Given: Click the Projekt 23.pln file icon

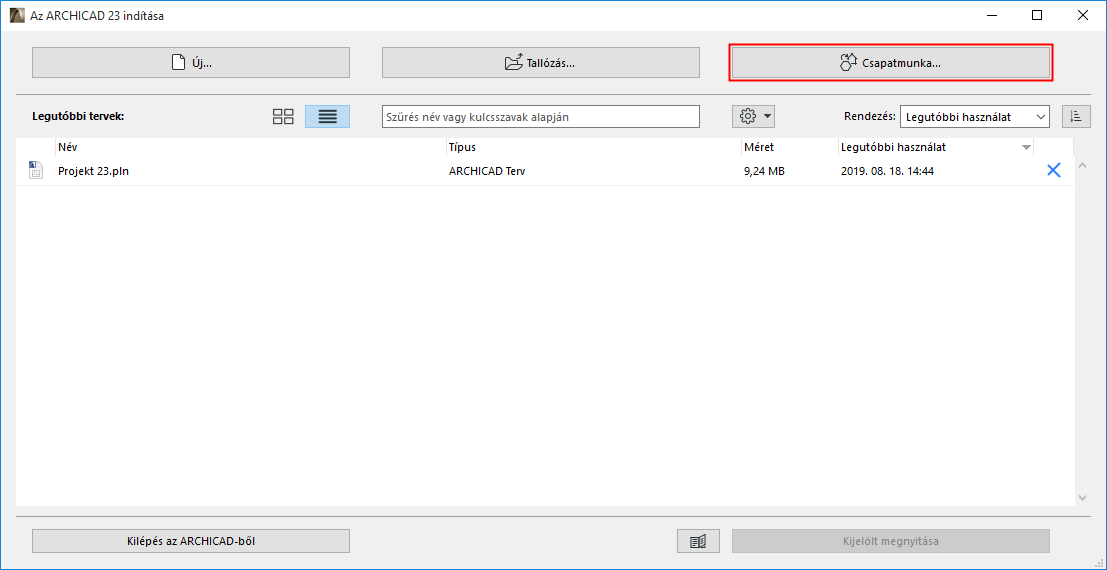Looking at the screenshot, I should pyautogui.click(x=35, y=170).
